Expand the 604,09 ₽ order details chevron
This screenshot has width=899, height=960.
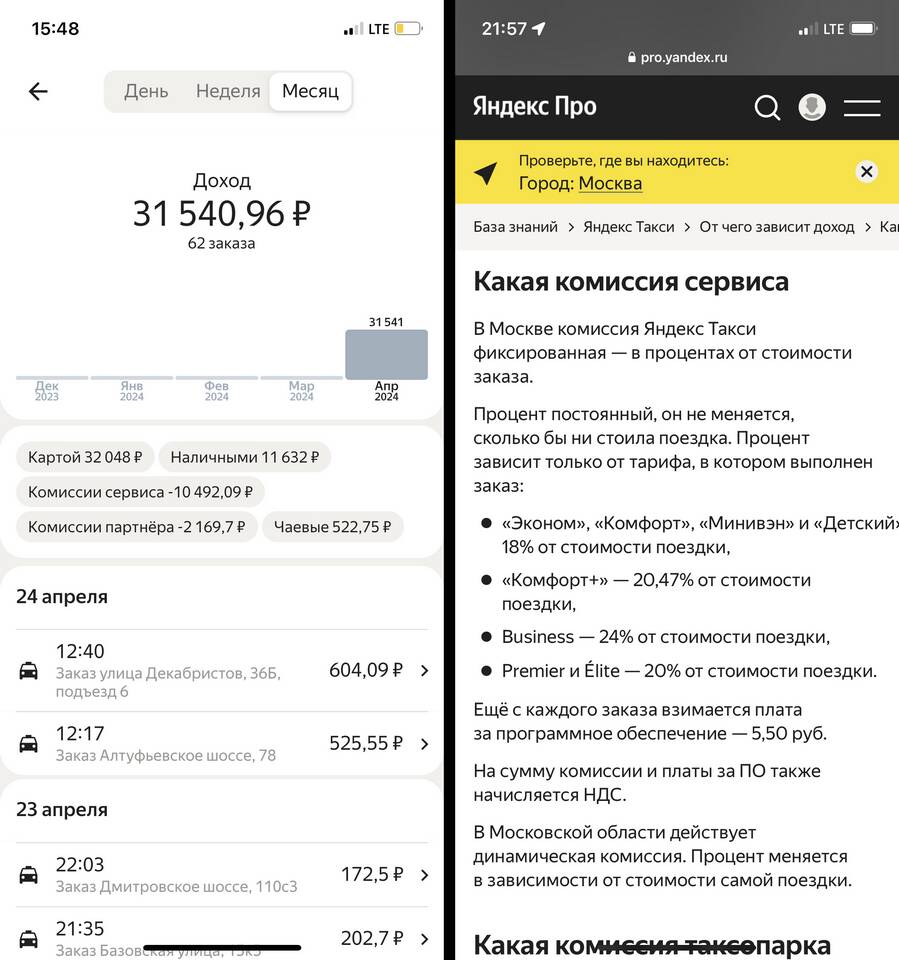tap(424, 670)
